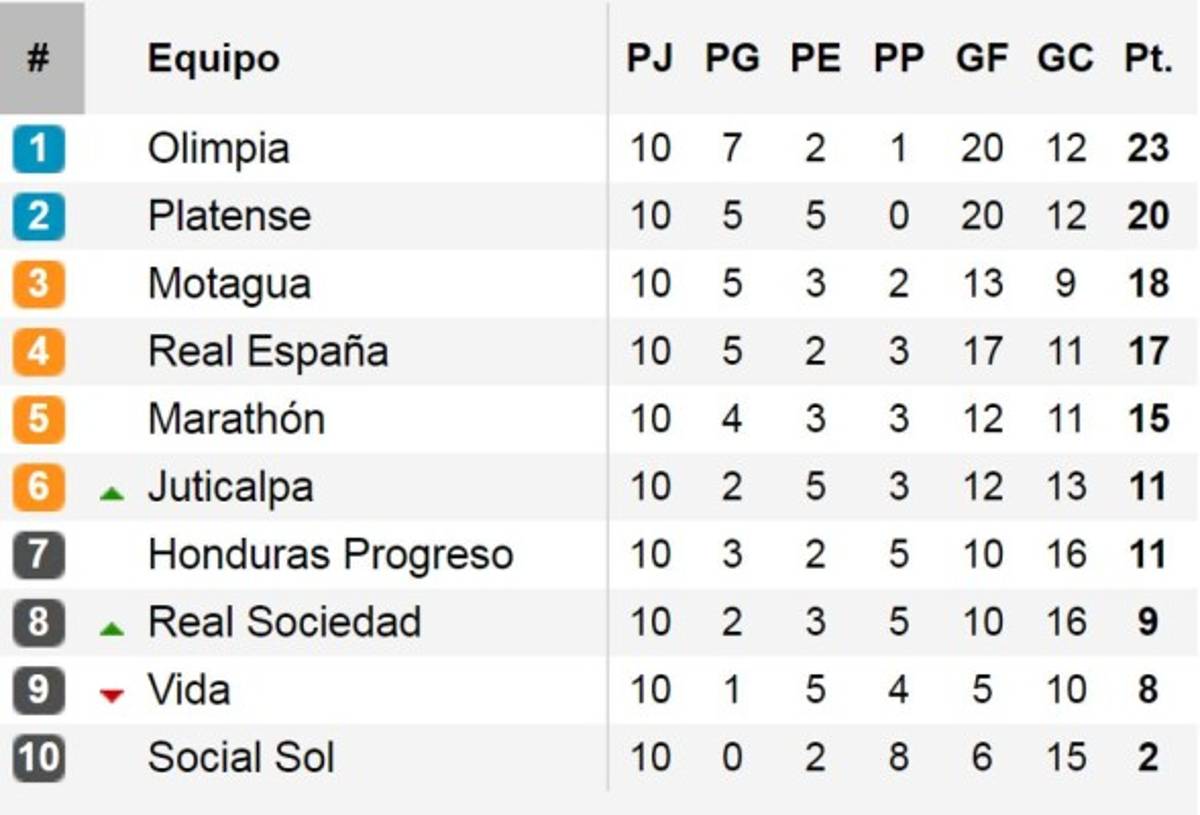
Task: Click the GF column header
Action: (x=981, y=58)
